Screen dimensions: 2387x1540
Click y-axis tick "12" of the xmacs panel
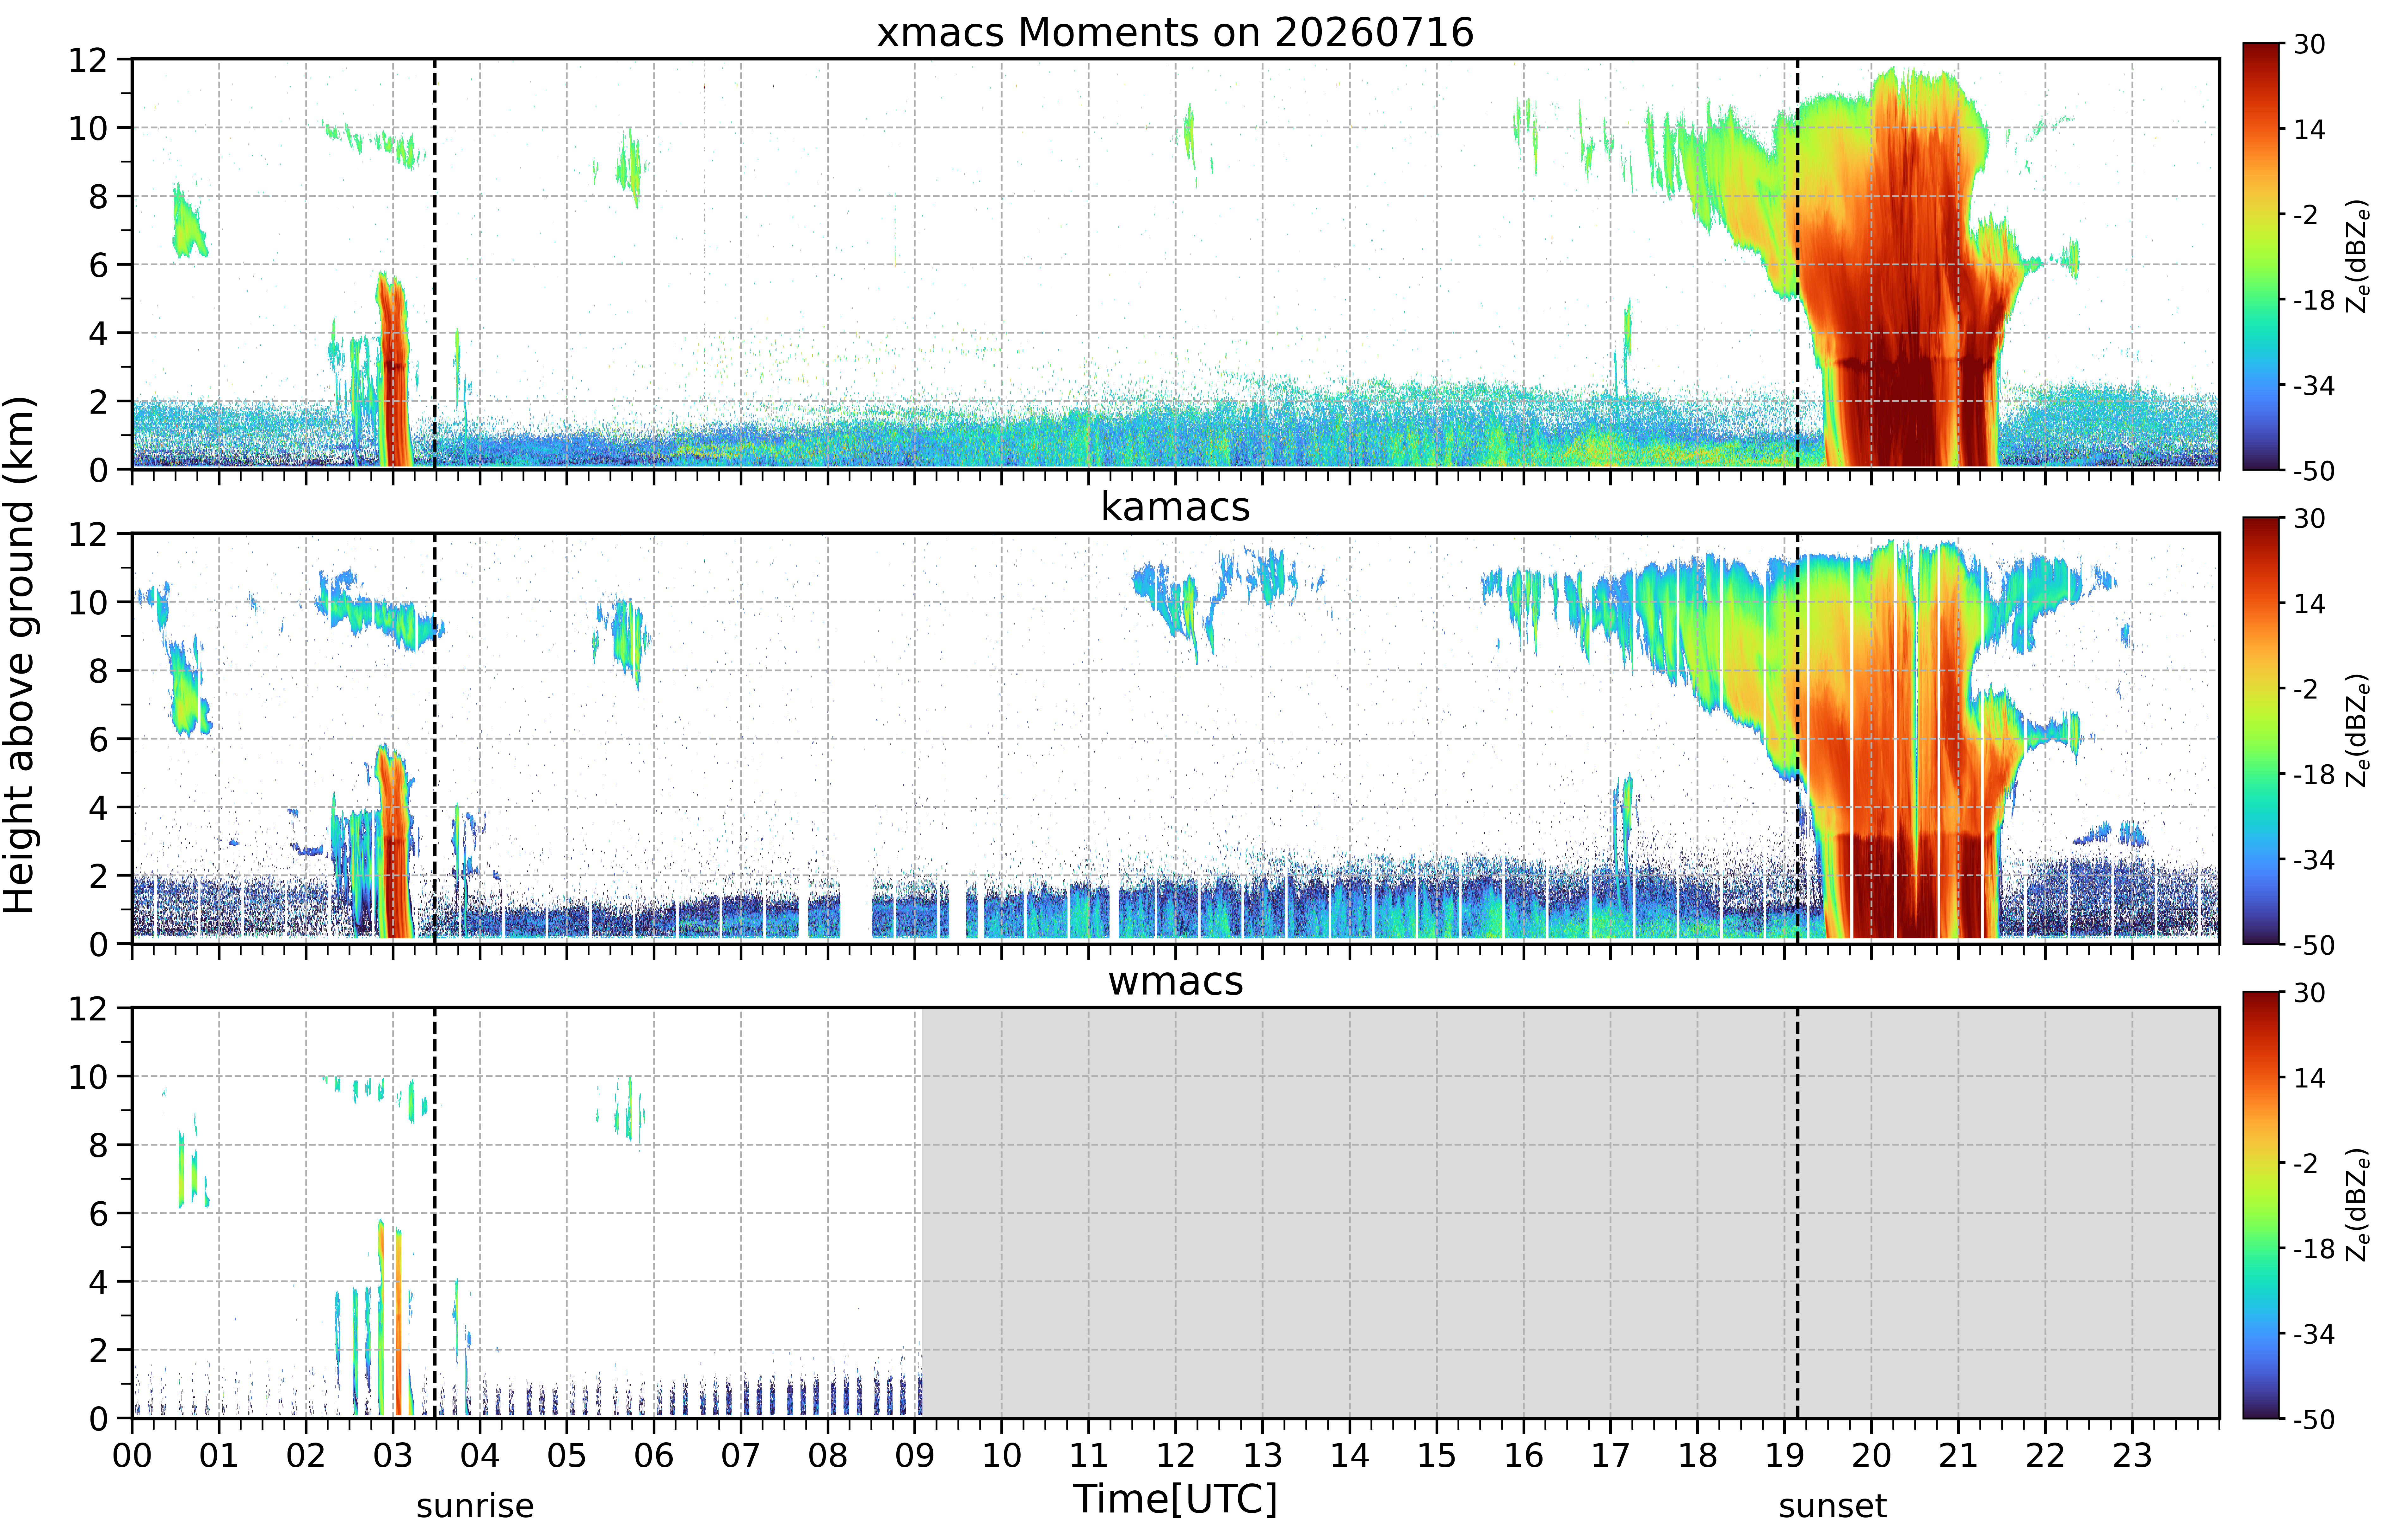click(88, 60)
